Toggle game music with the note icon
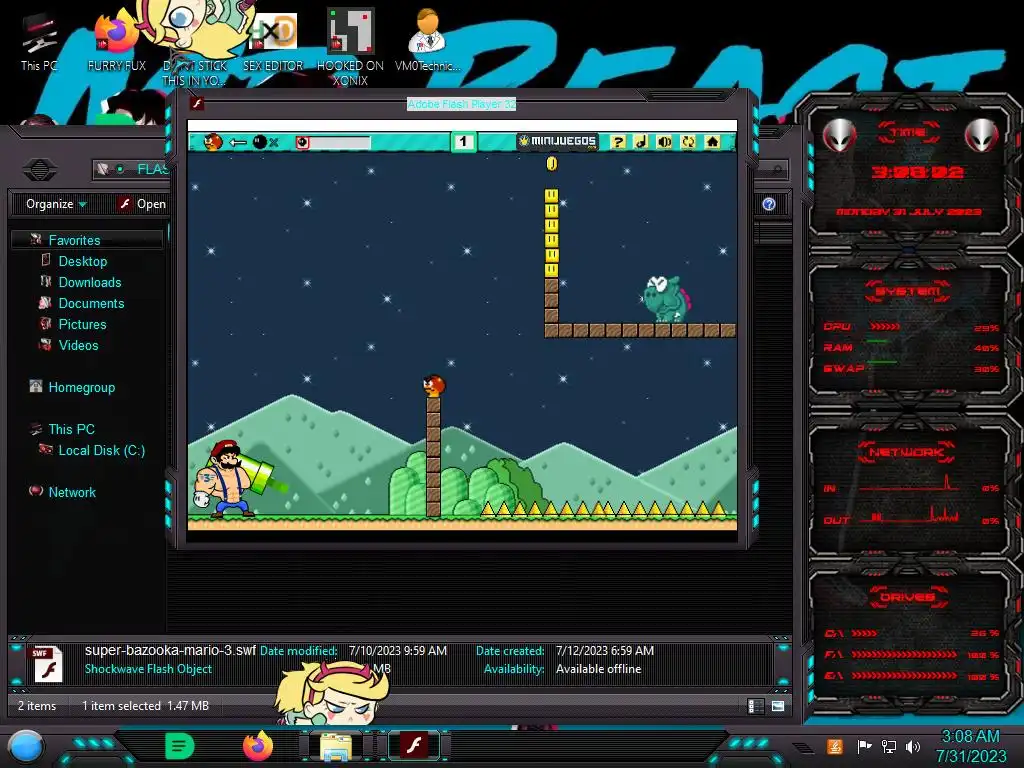Screen dimensions: 1024x768 pos(641,142)
